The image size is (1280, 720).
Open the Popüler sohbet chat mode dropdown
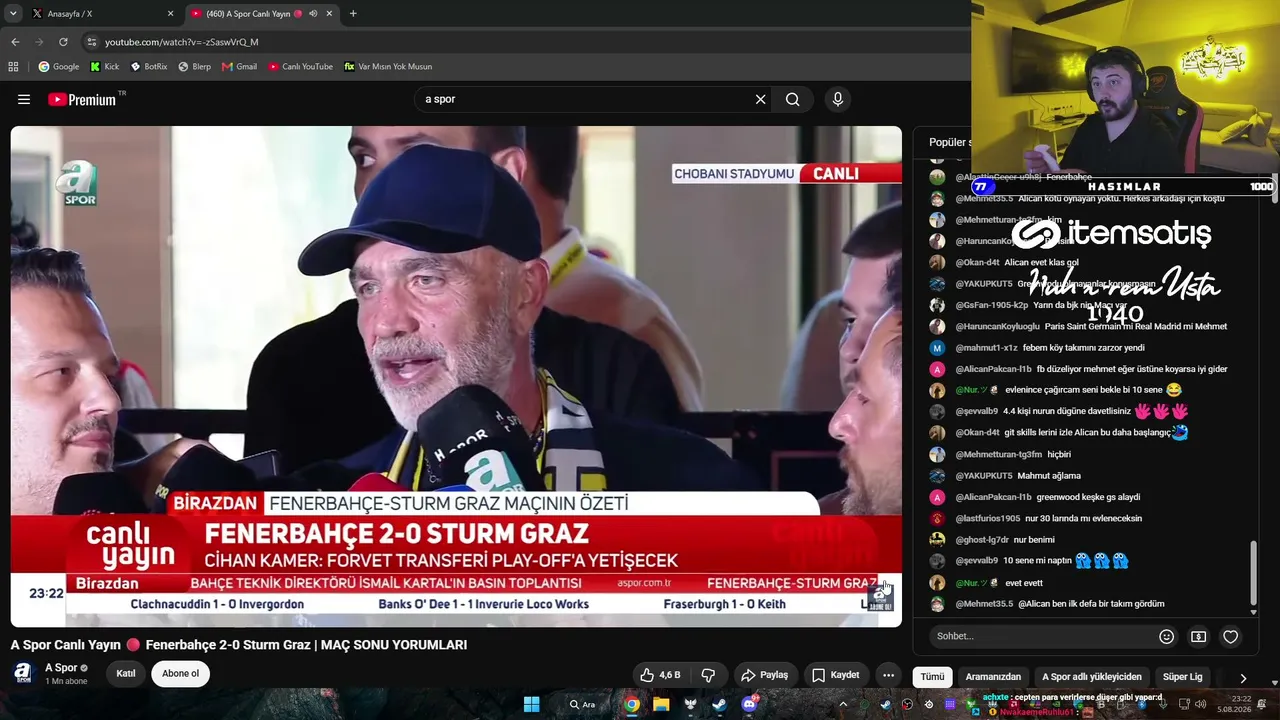[949, 142]
